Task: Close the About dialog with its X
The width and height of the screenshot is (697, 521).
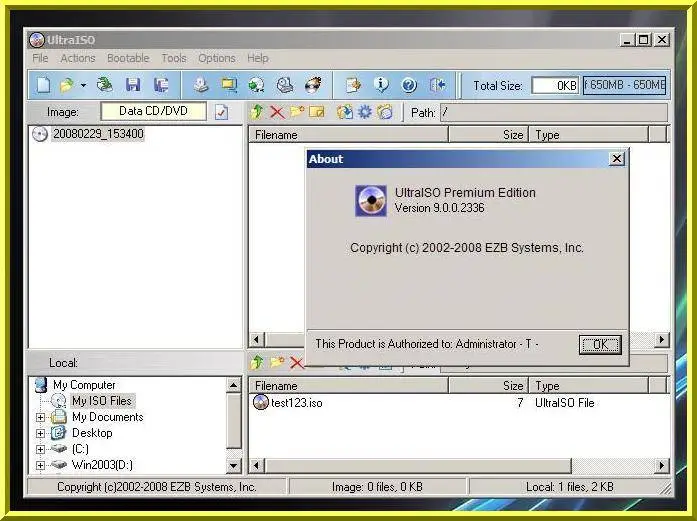Action: (x=617, y=159)
